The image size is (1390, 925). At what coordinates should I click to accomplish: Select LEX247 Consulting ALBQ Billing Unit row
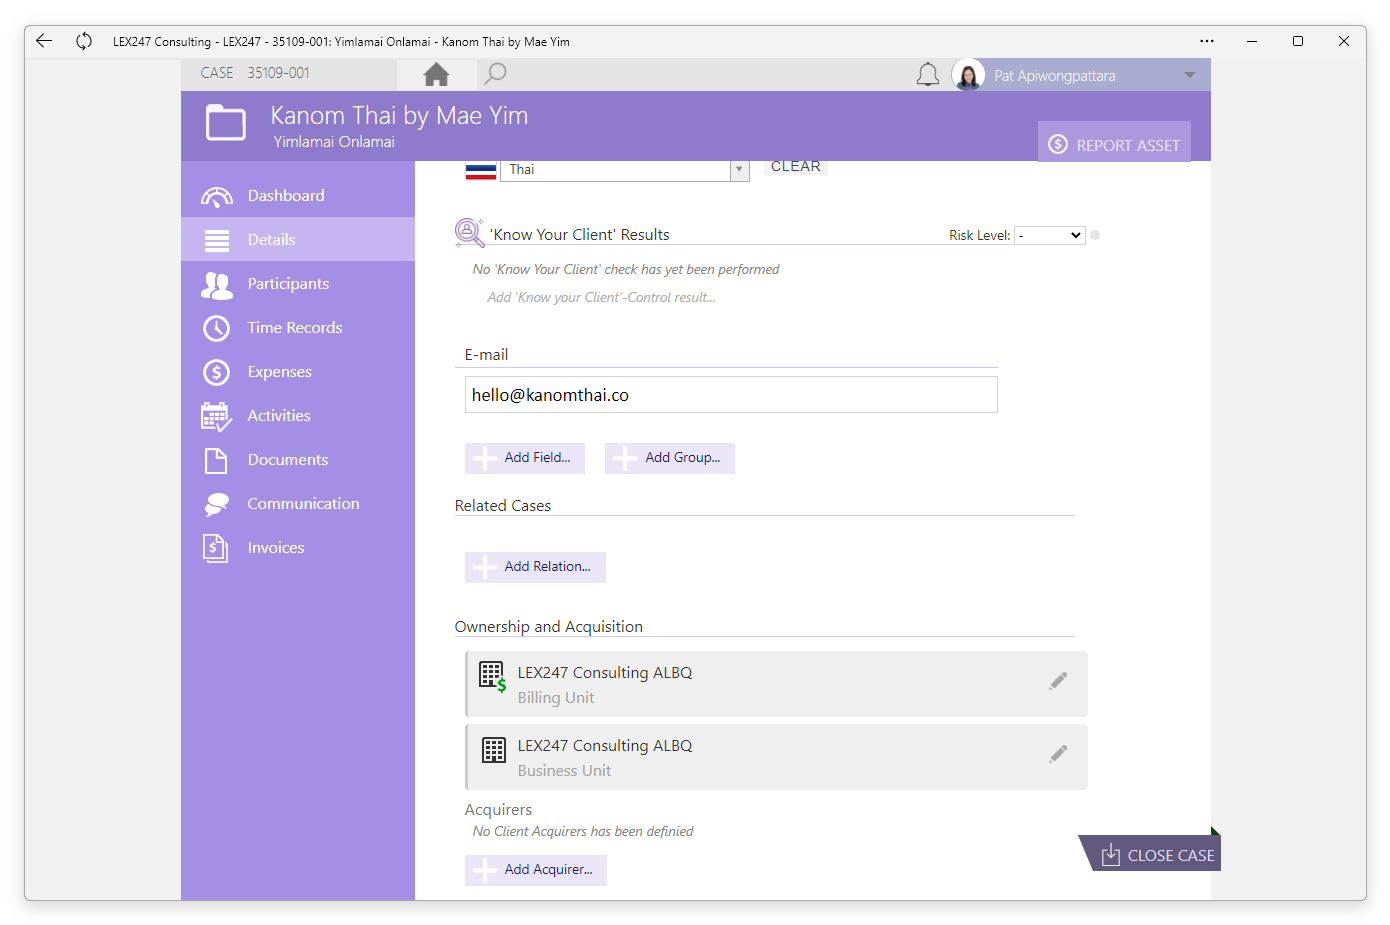pos(776,684)
